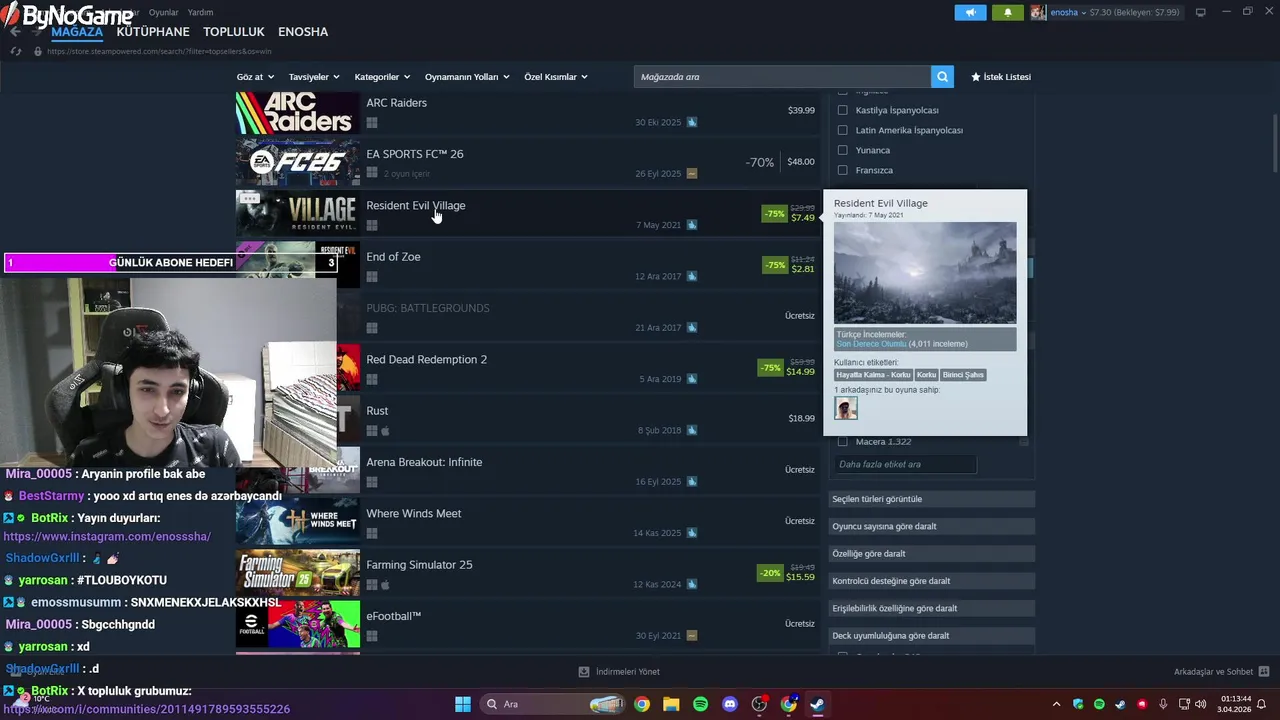Expand the Tavsiyeler menu
1280x720 pixels.
pos(314,77)
